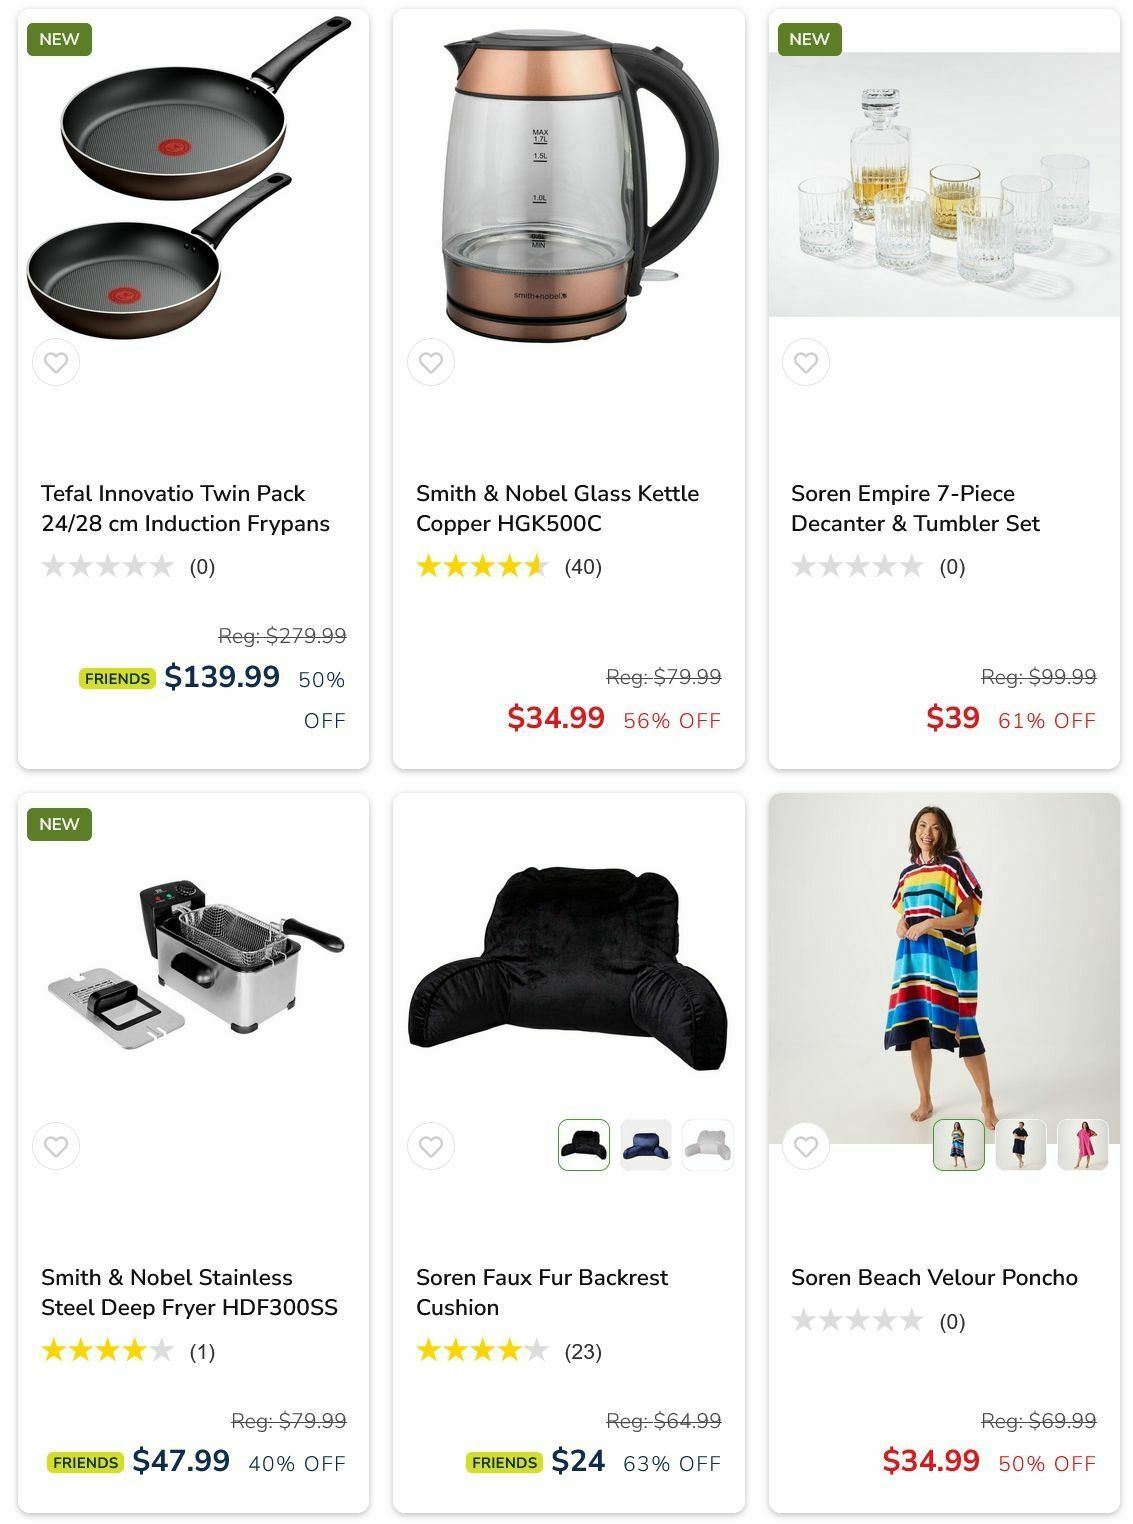This screenshot has width=1133, height=1524.
Task: Pick white backrest cushion colour option
Action: tap(708, 1145)
